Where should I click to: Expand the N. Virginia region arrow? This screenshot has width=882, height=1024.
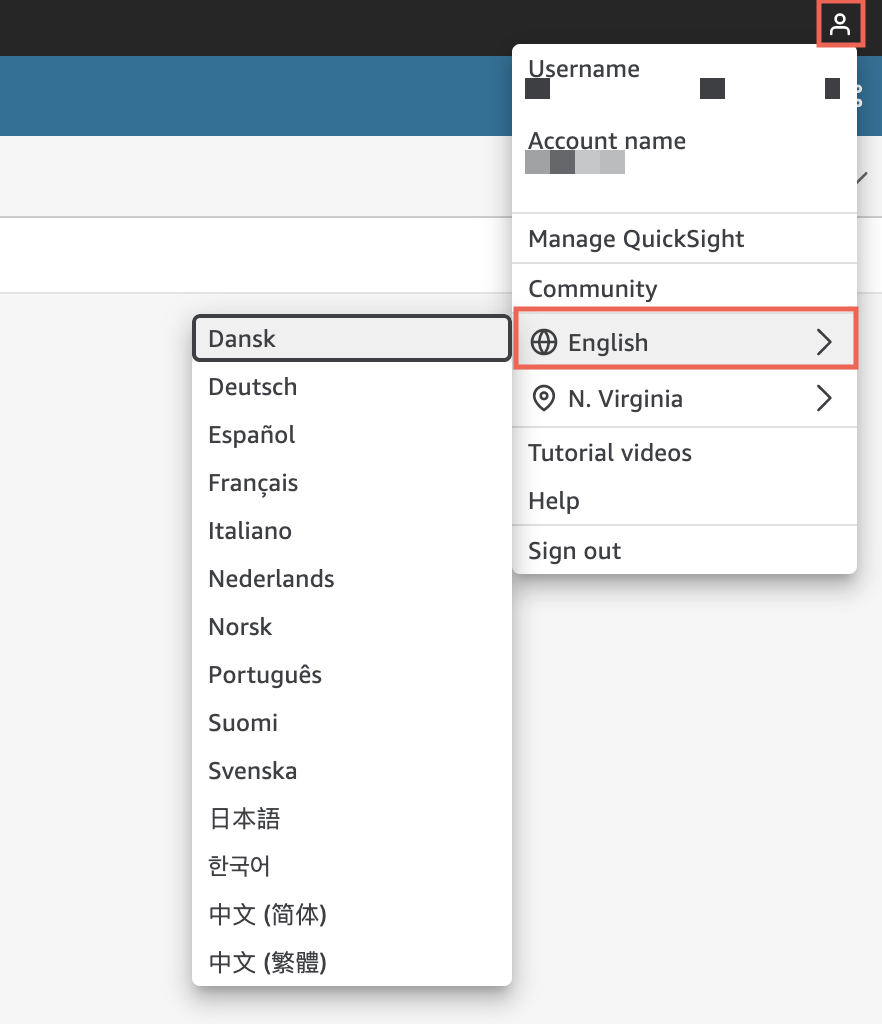pos(824,399)
